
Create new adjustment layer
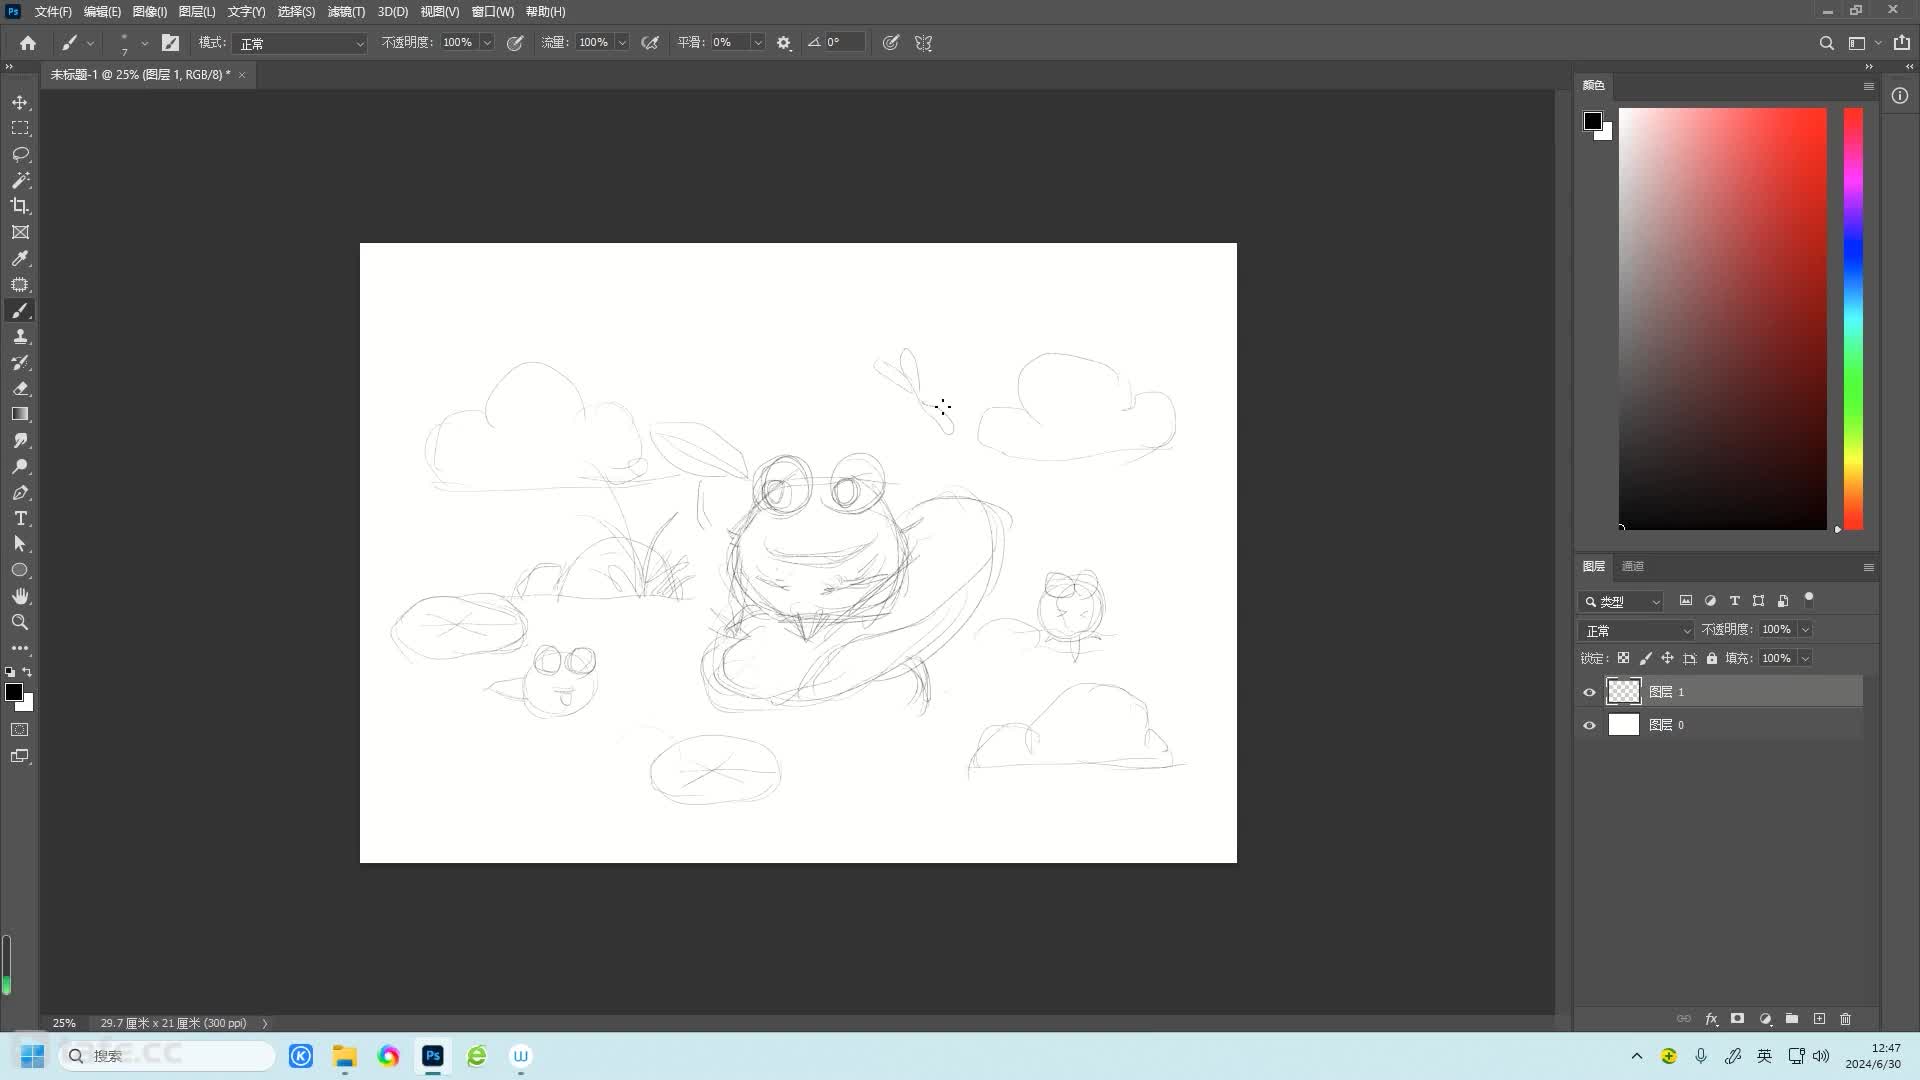click(x=1766, y=1019)
